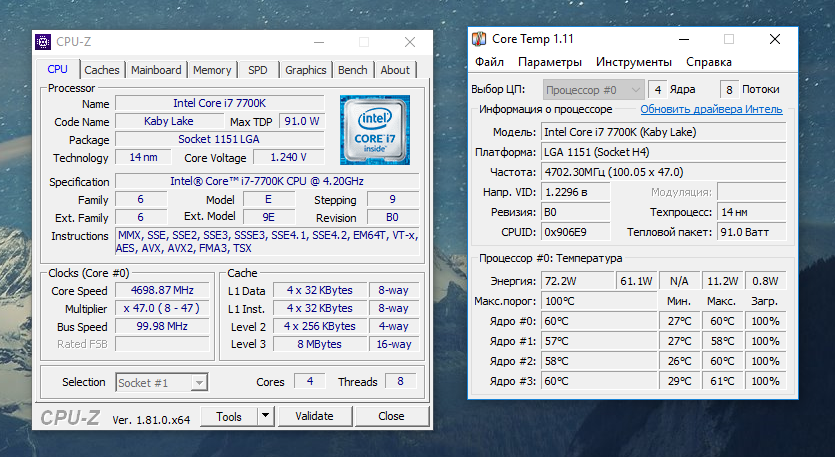Switch to the Graphics tab
The width and height of the screenshot is (835, 457).
click(306, 70)
